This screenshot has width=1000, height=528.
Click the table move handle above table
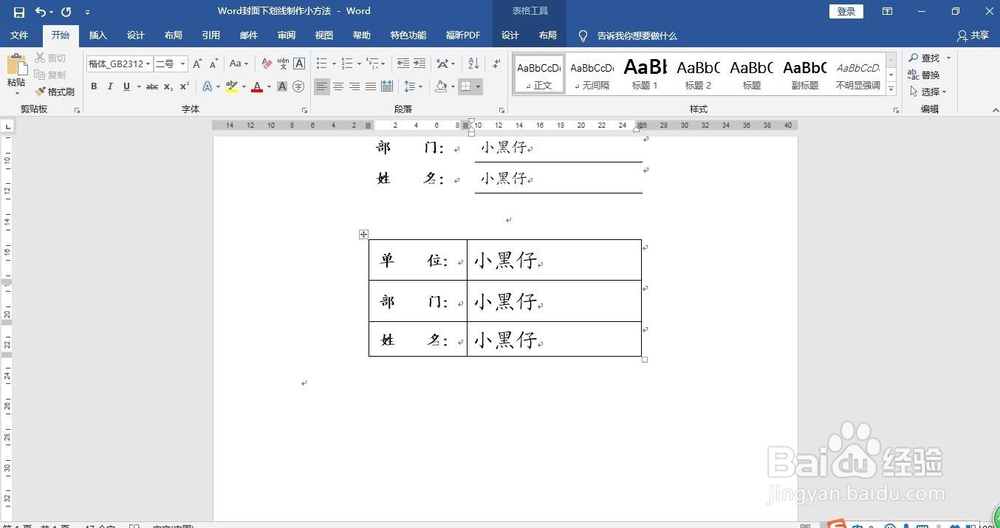[x=364, y=235]
